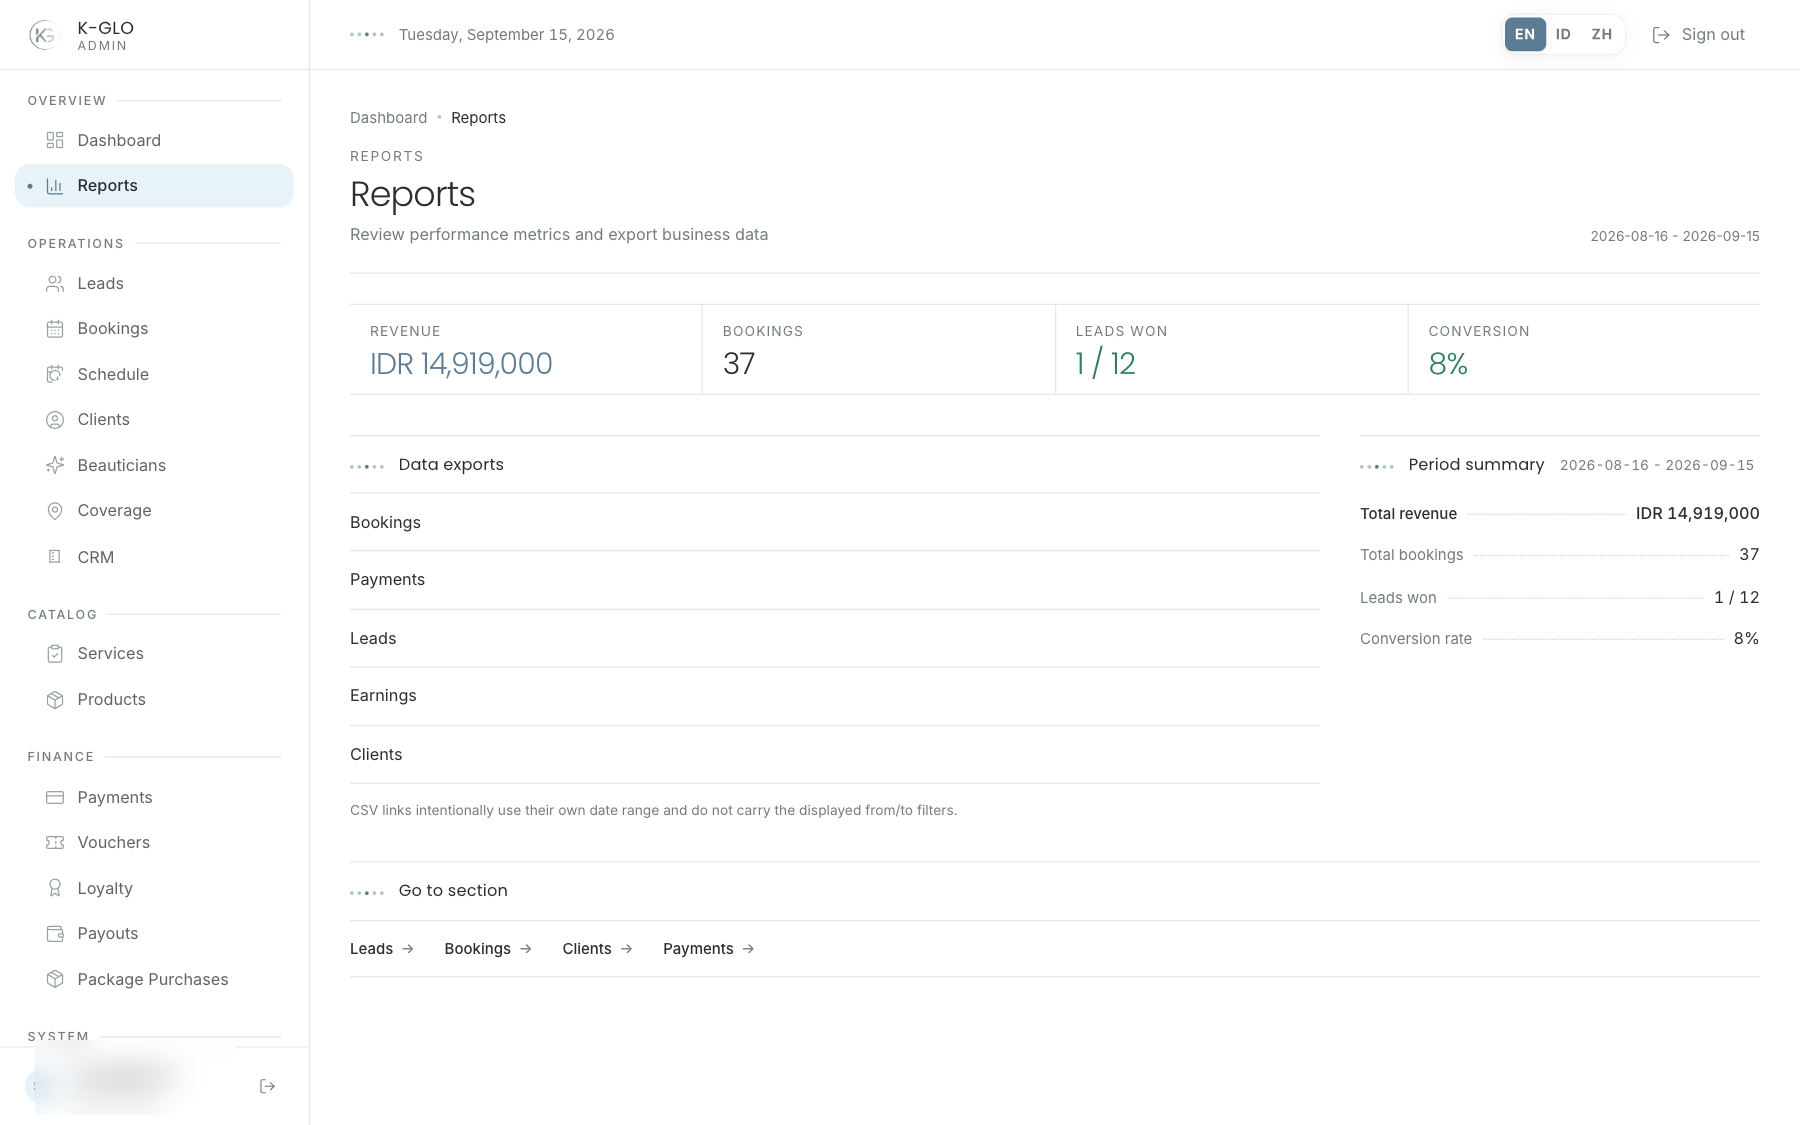
Task: Open Vouchers under Finance
Action: [x=154, y=843]
